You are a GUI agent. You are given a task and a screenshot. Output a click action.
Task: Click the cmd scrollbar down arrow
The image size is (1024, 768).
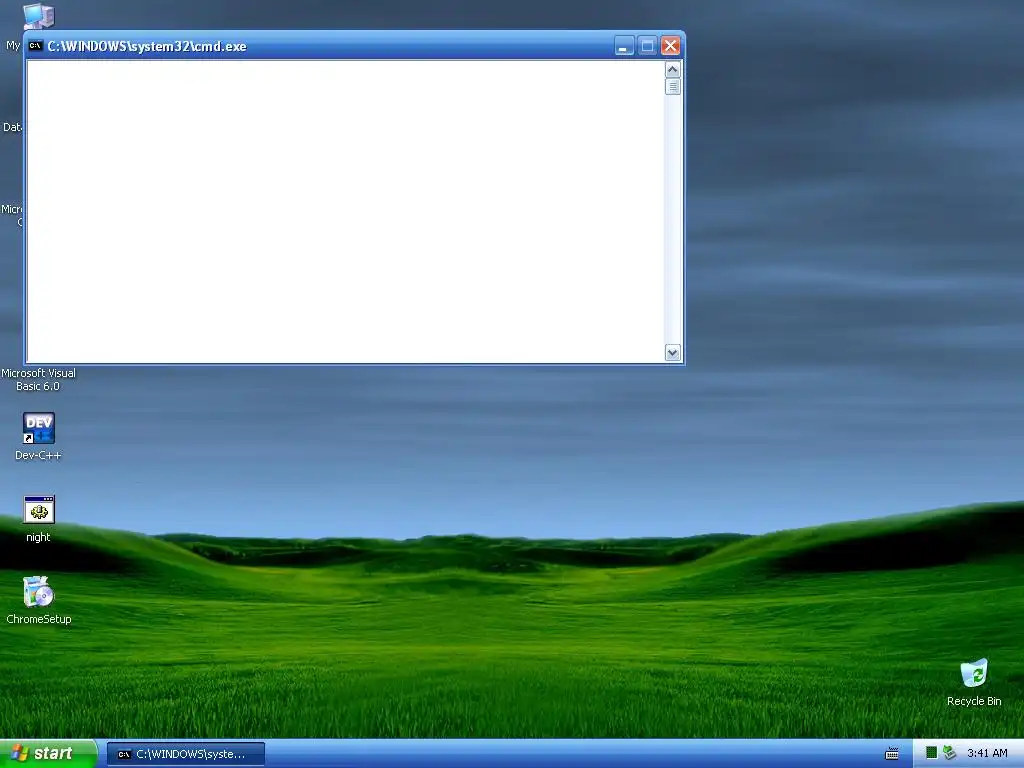673,353
